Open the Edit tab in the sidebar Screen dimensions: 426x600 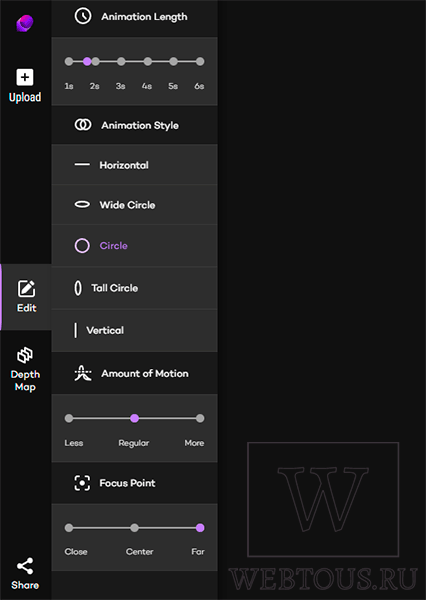(x=26, y=297)
